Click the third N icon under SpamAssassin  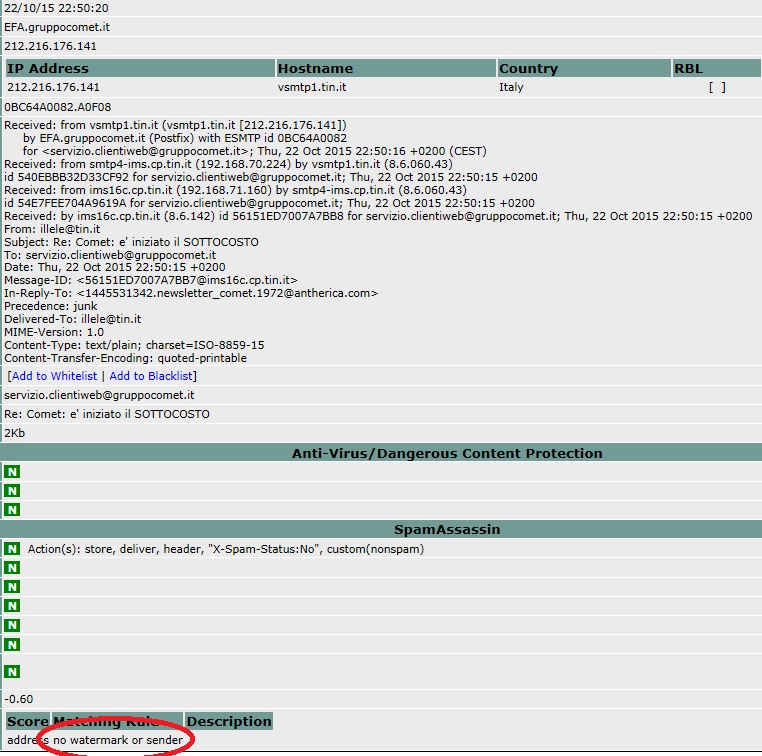[12, 587]
